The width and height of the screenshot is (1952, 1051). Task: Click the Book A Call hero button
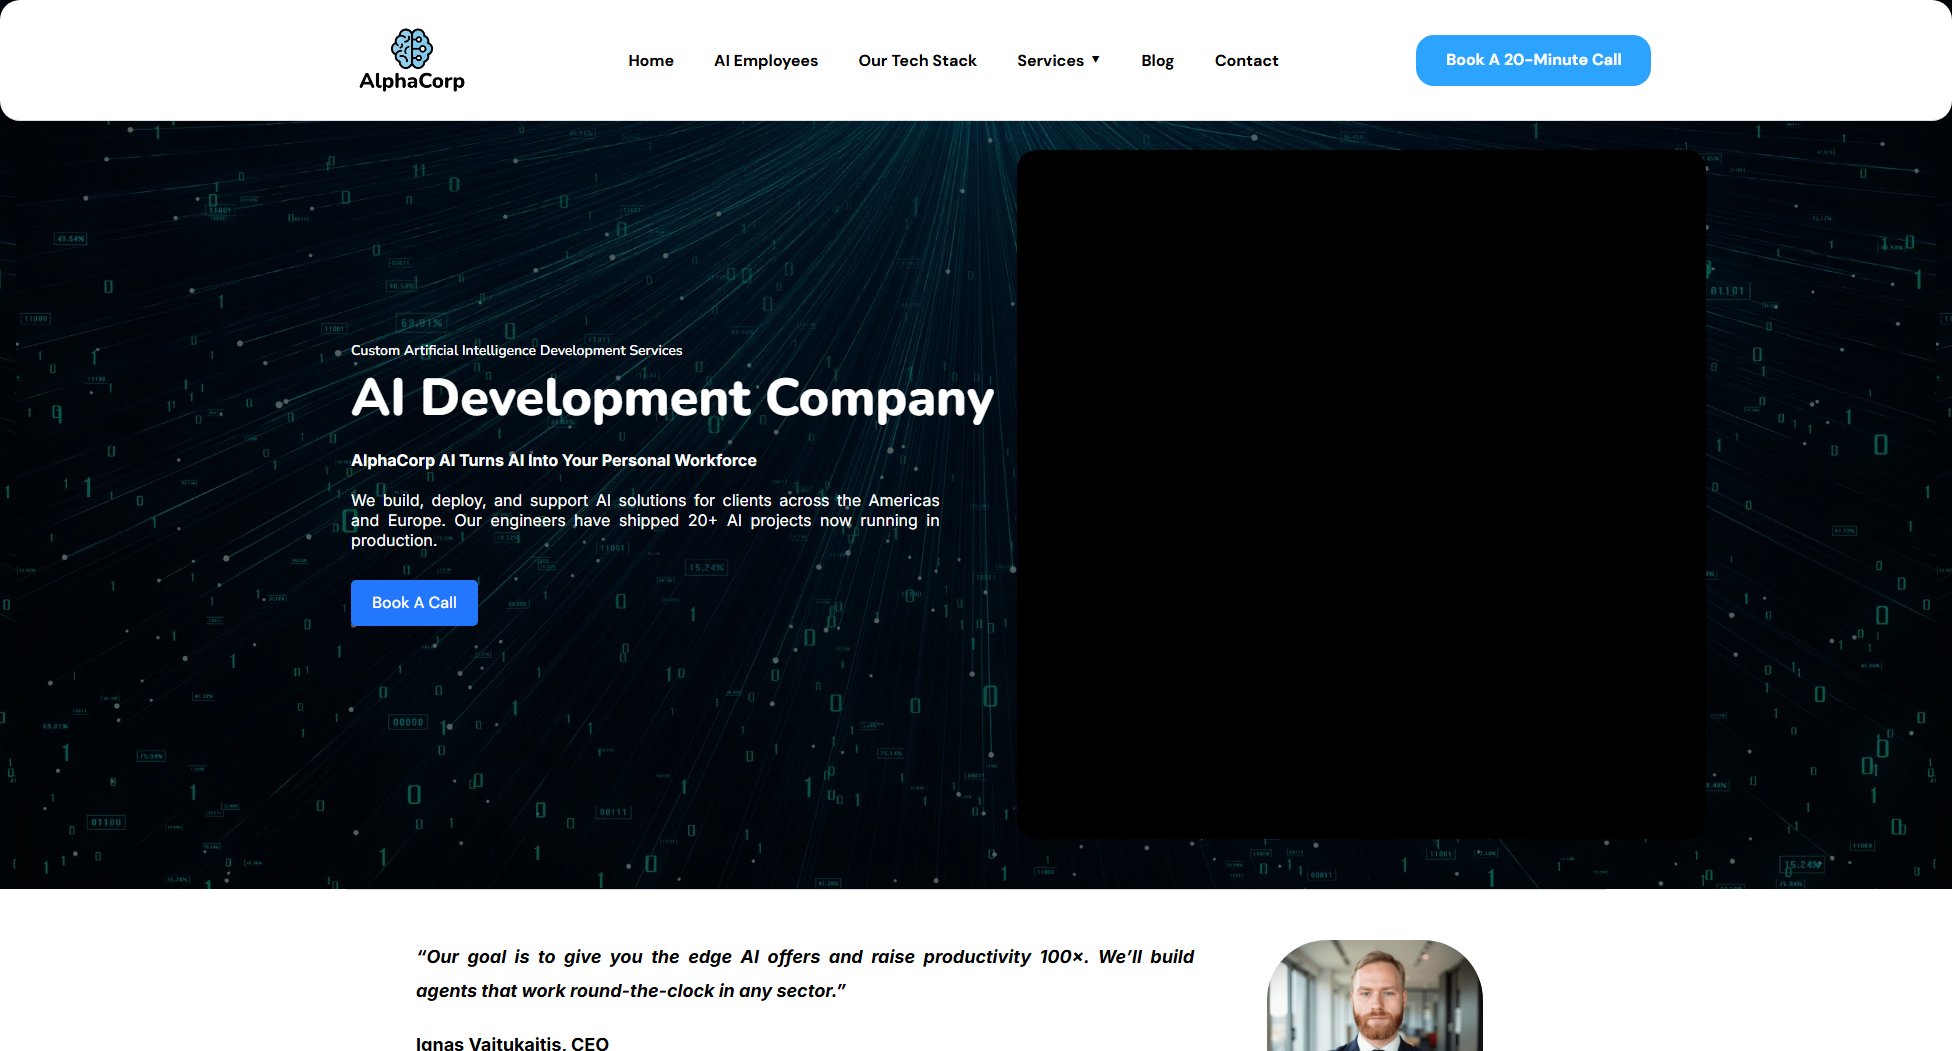coord(414,603)
